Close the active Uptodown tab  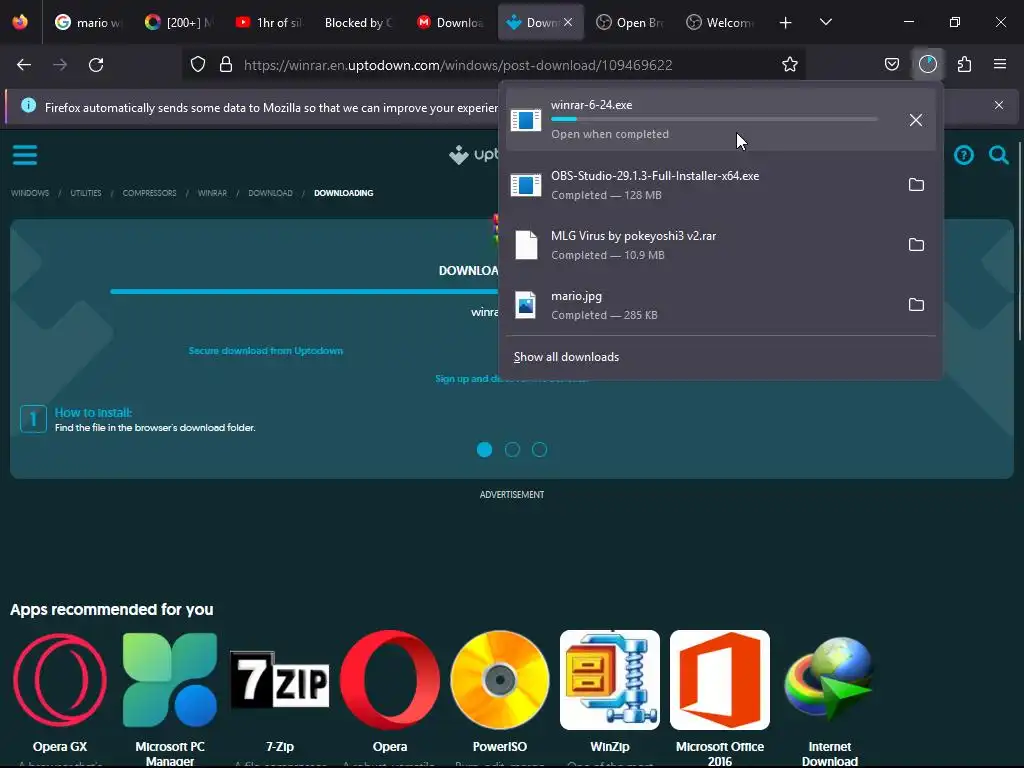point(568,22)
